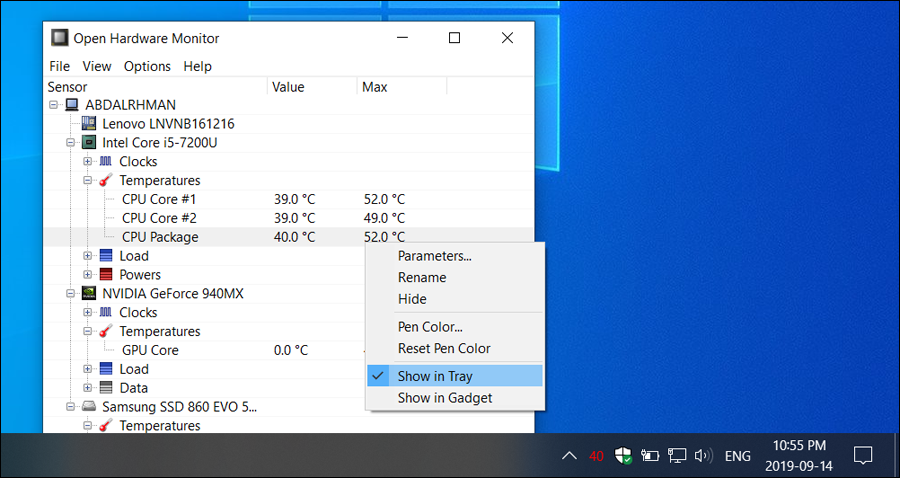Screen dimensions: 900x478
Task: Open the Options menu
Action: [148, 66]
